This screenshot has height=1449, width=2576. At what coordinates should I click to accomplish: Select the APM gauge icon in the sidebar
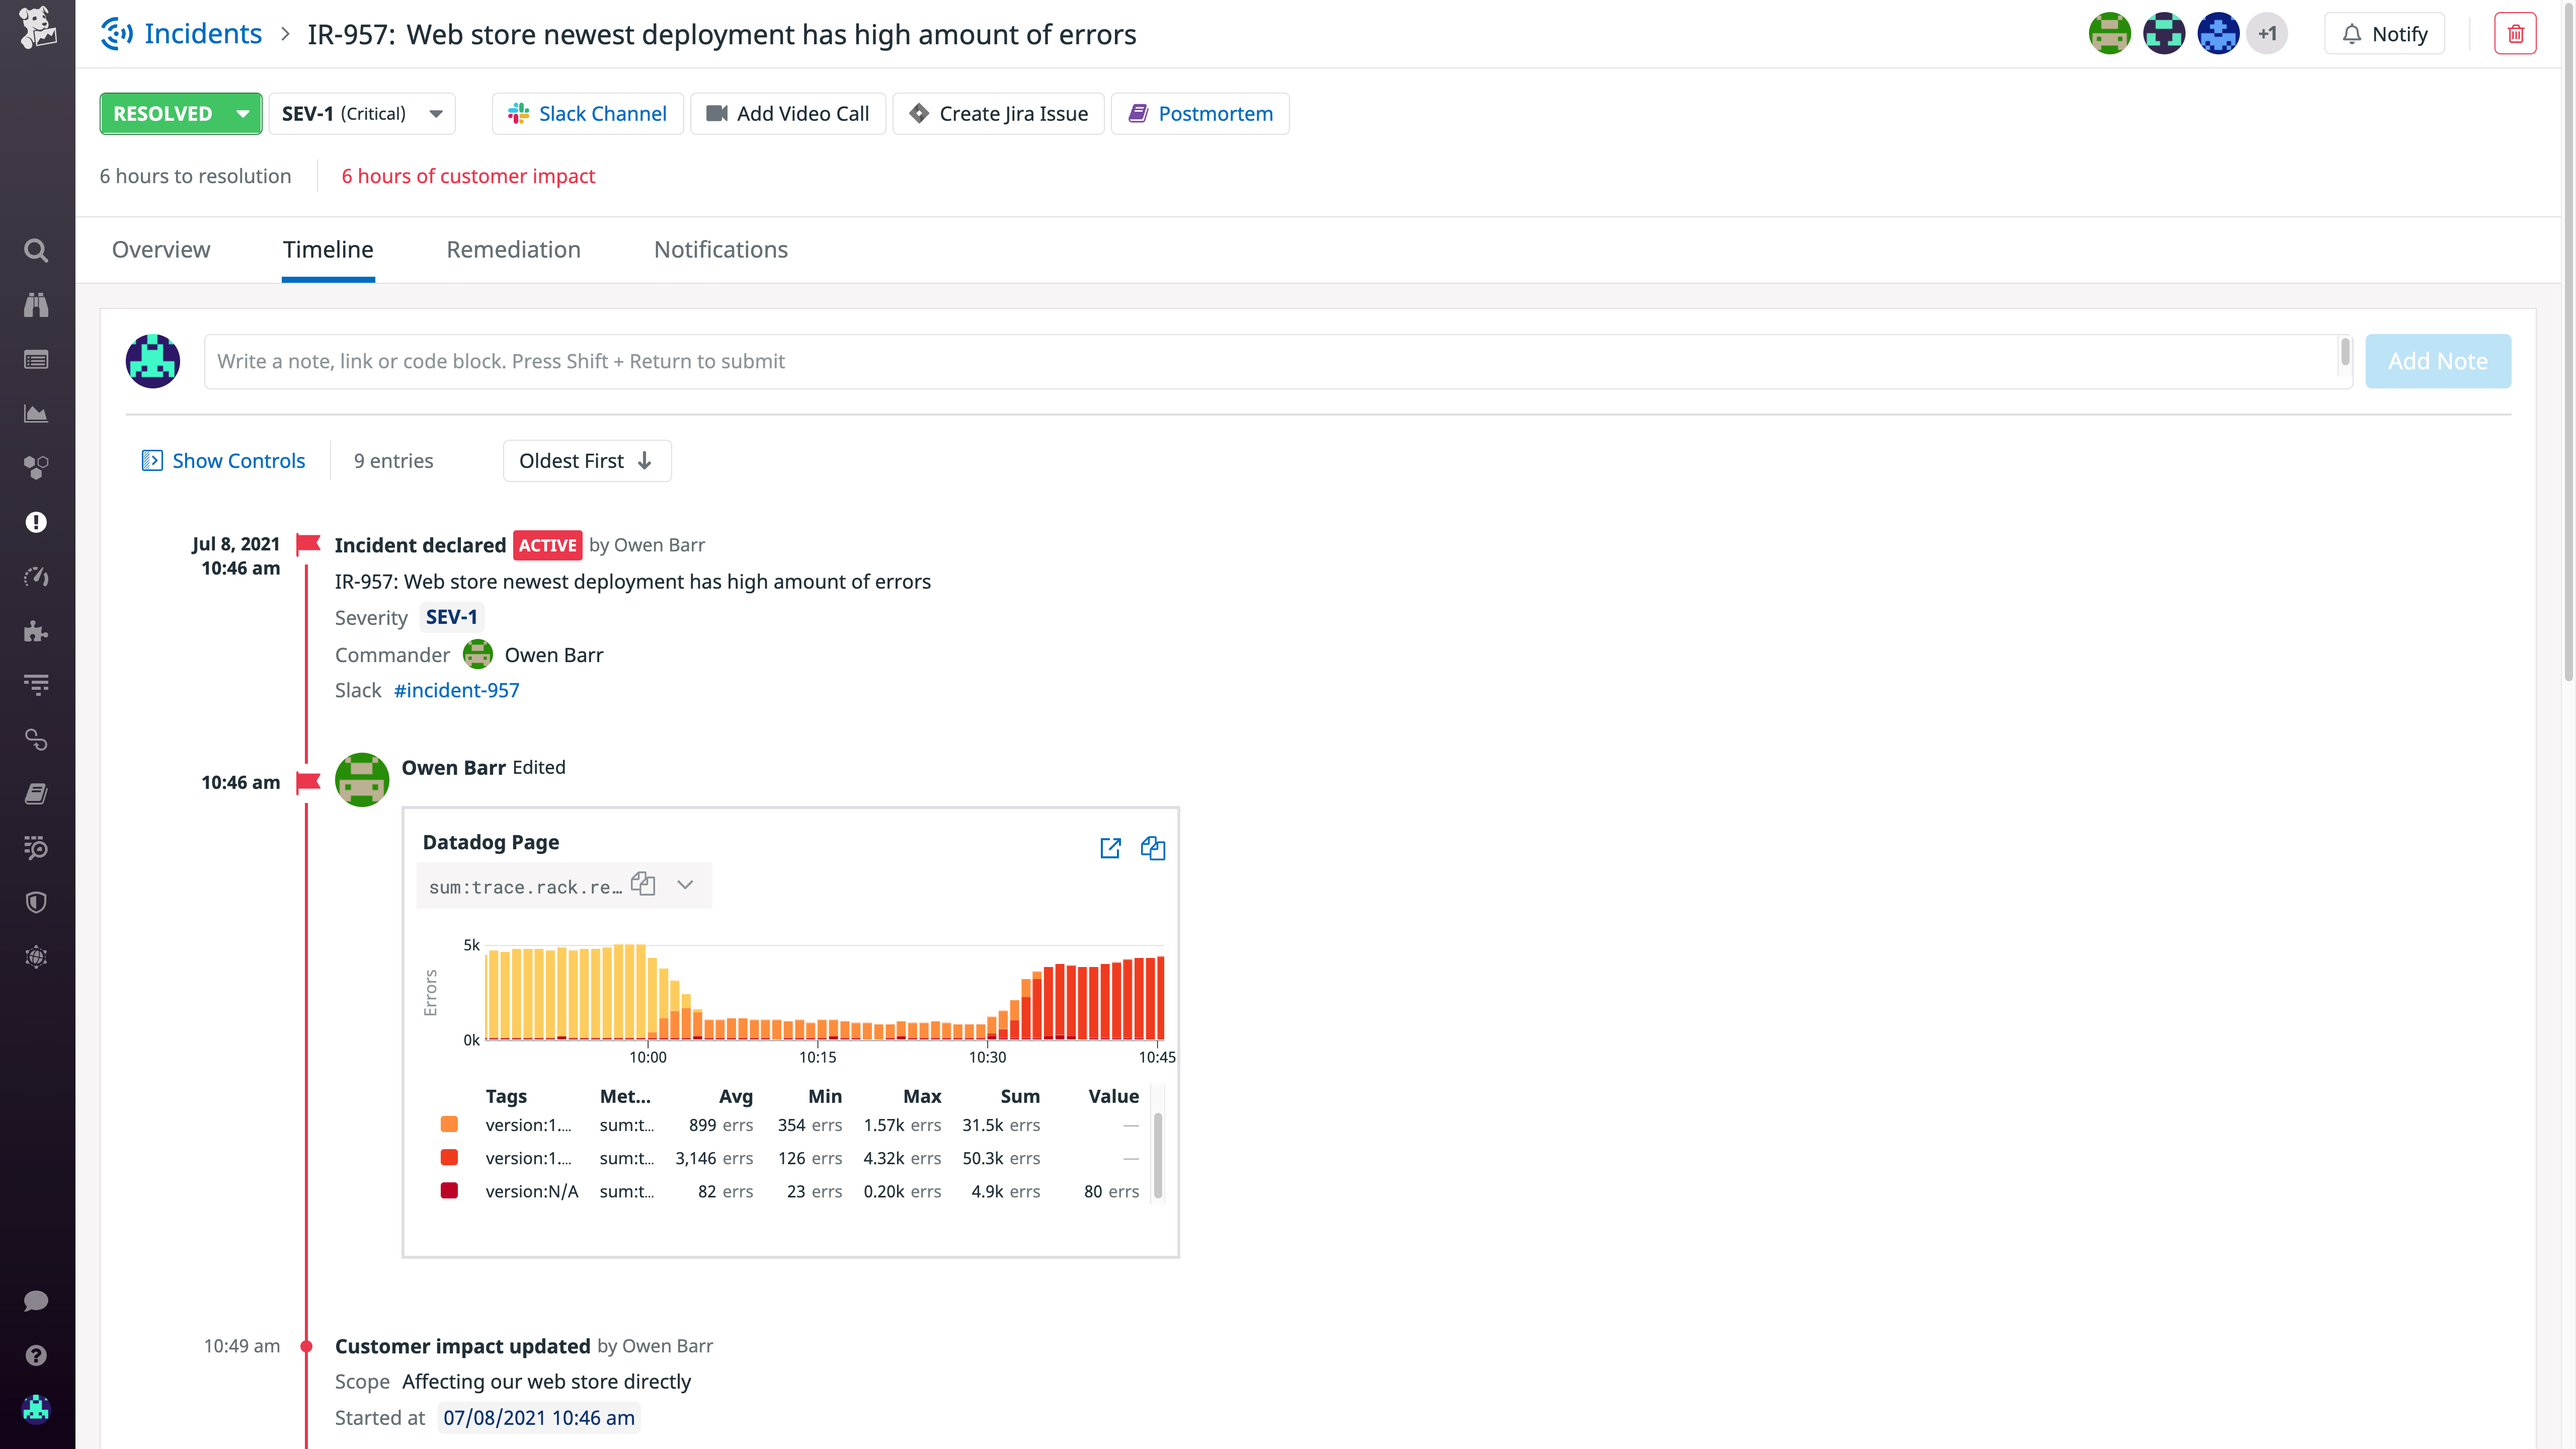[36, 577]
